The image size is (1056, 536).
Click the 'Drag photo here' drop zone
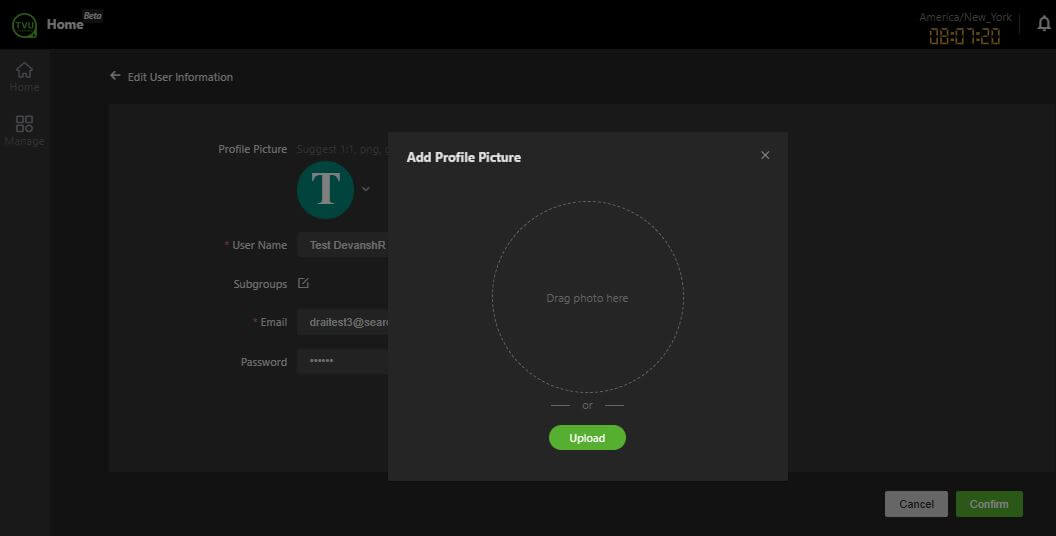tap(587, 297)
